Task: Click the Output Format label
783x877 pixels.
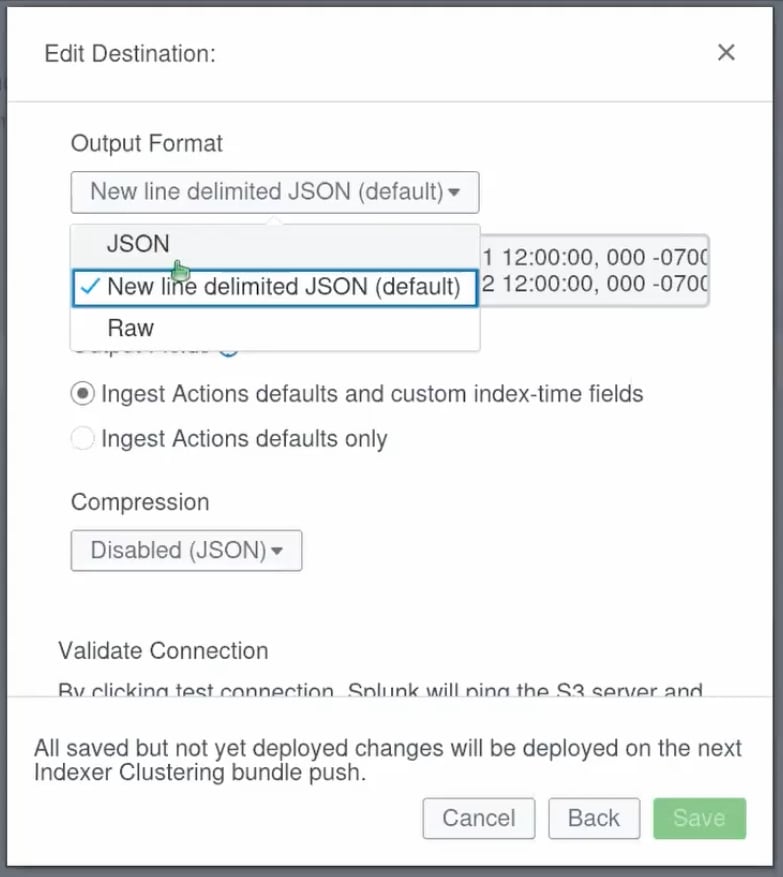Action: pyautogui.click(x=147, y=143)
